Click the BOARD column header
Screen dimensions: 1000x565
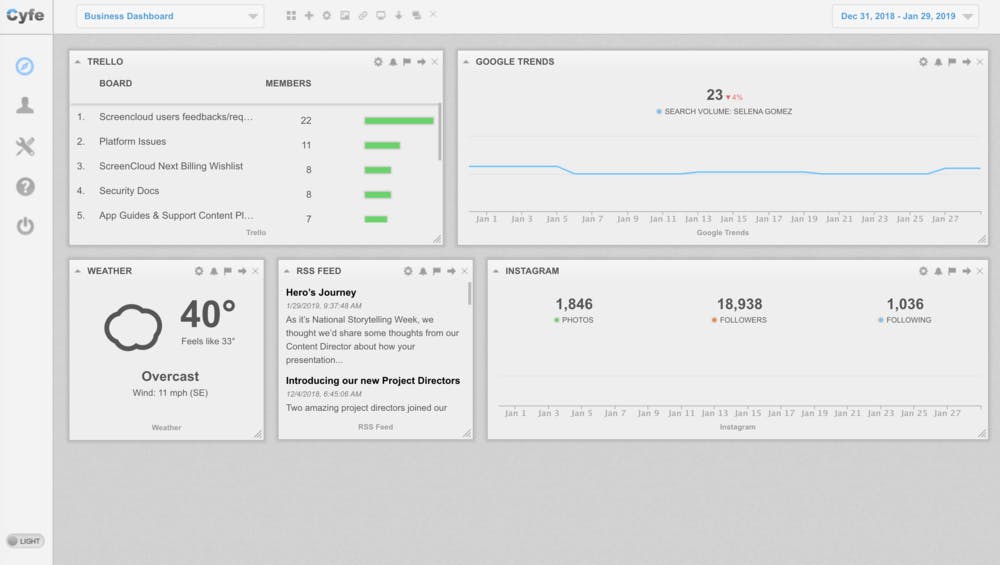coord(115,84)
